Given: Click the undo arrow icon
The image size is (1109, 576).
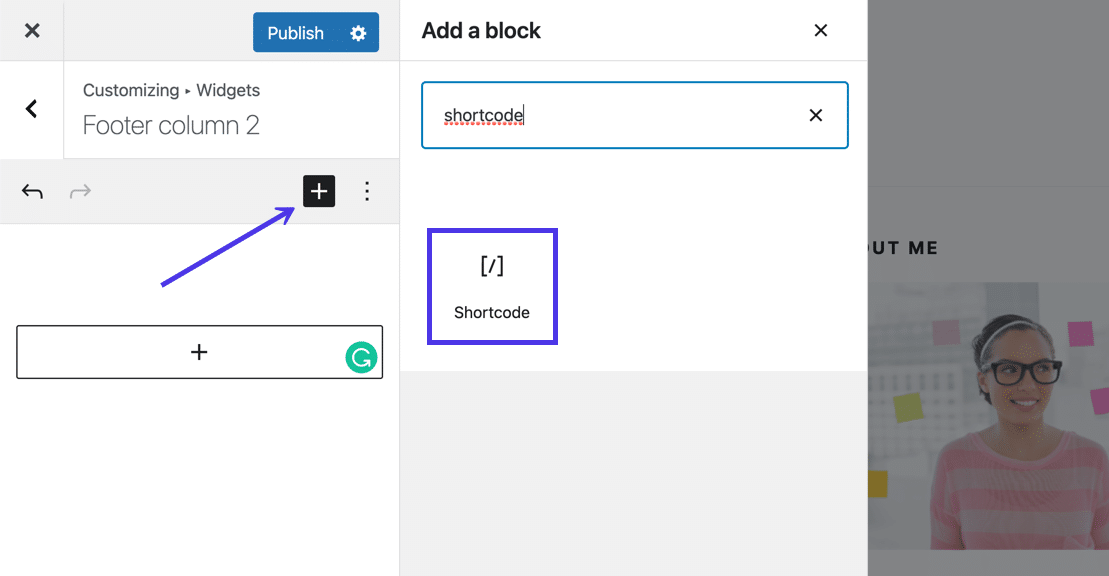Looking at the screenshot, I should coord(31,191).
